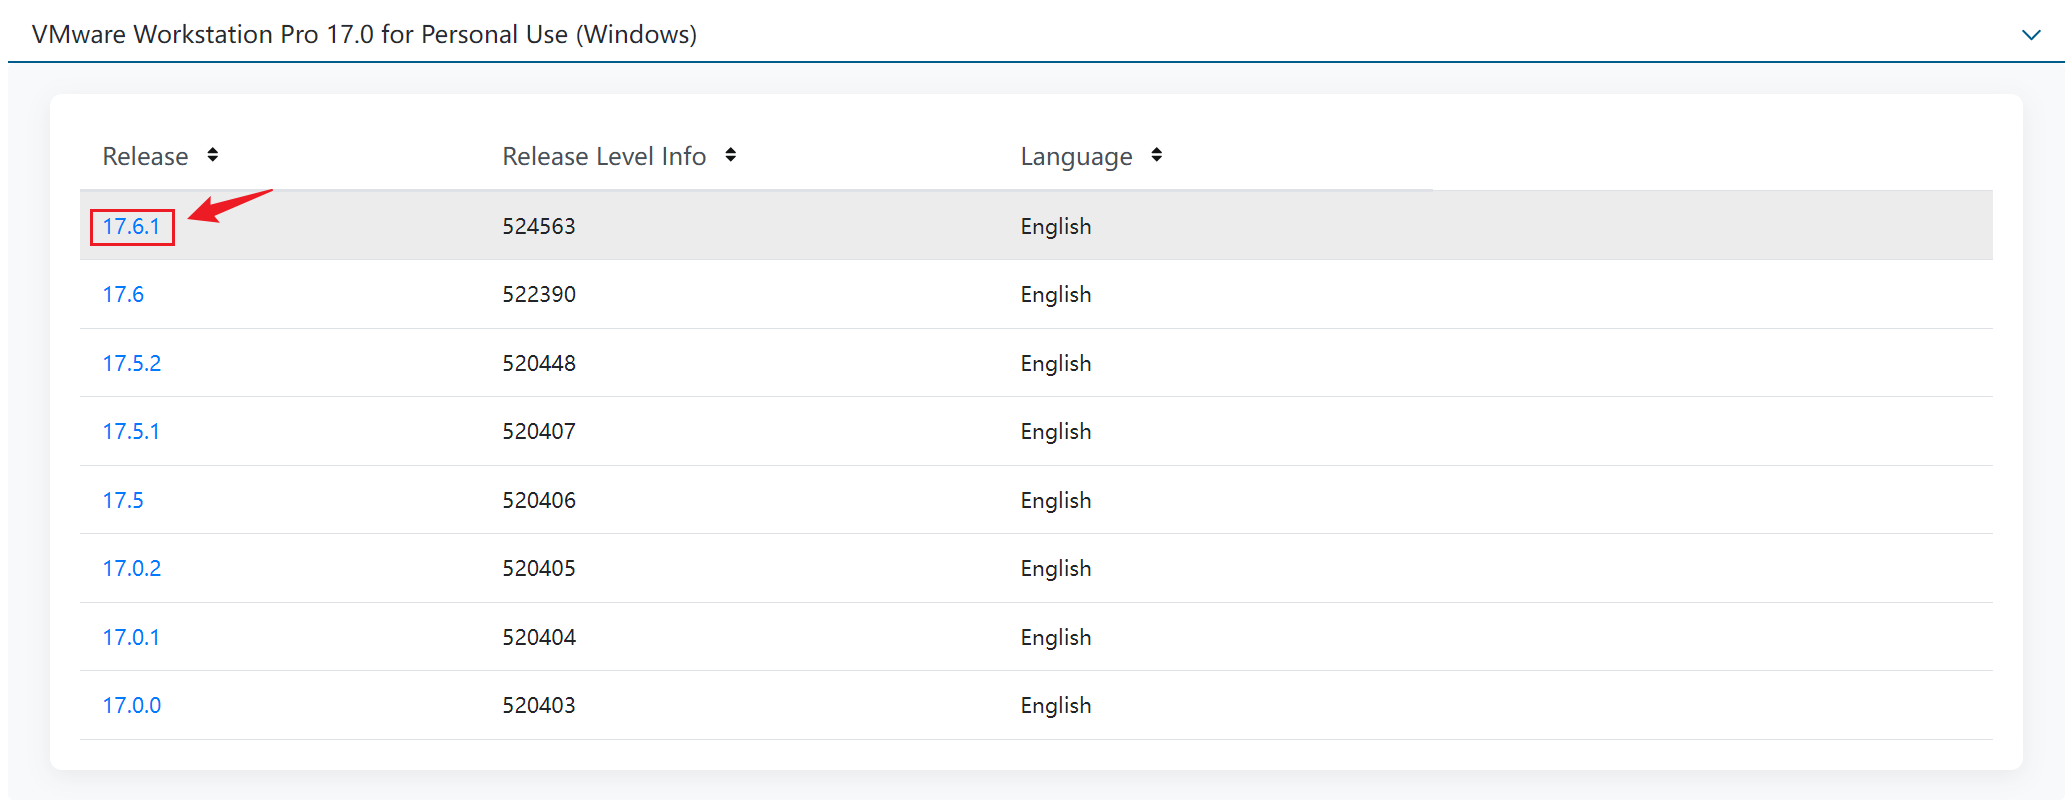
Task: Select build number 520405
Action: click(x=539, y=569)
